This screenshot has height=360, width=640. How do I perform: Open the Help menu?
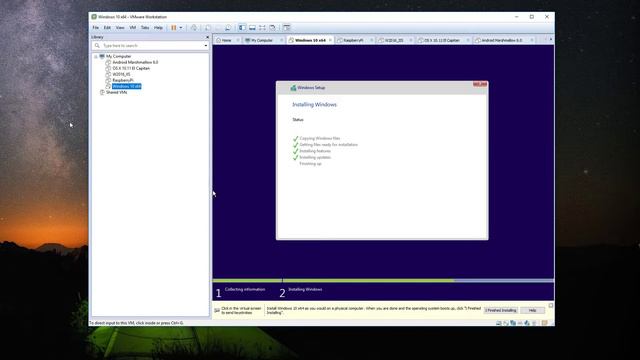click(x=158, y=28)
